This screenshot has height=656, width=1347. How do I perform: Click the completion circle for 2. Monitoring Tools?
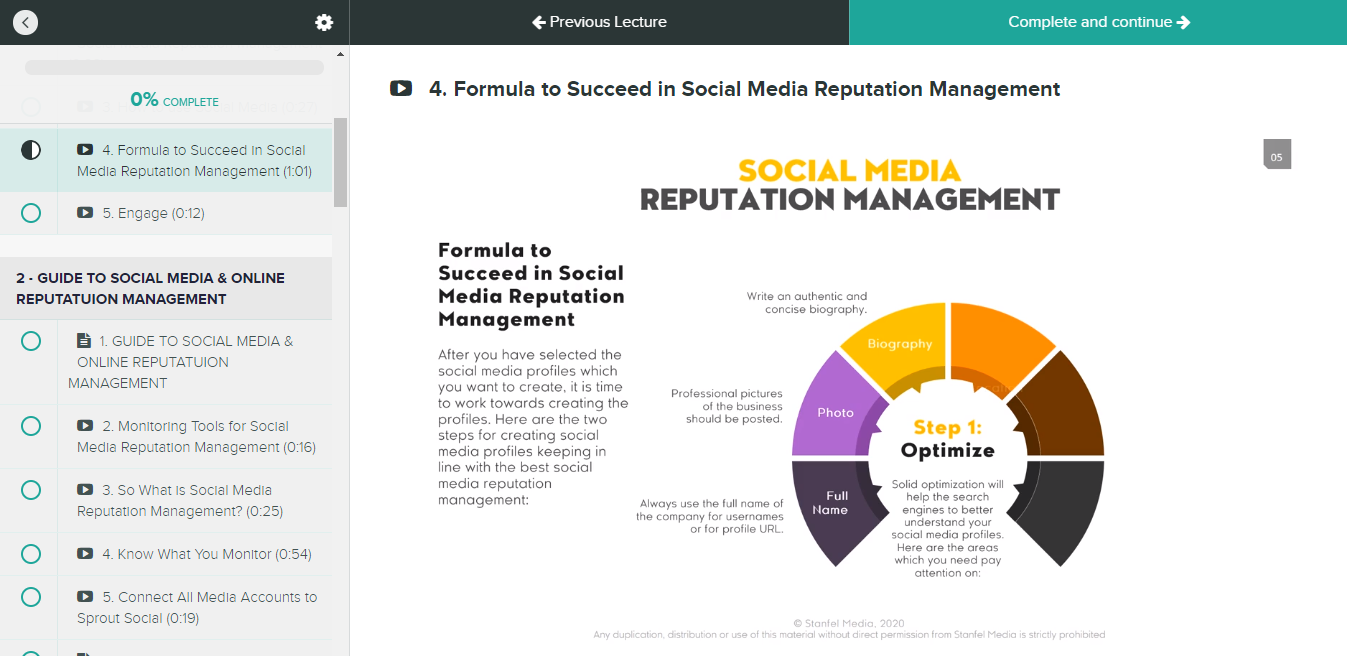click(31, 426)
